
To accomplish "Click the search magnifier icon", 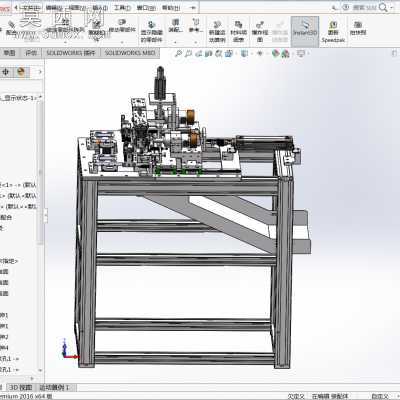I will (383, 8).
